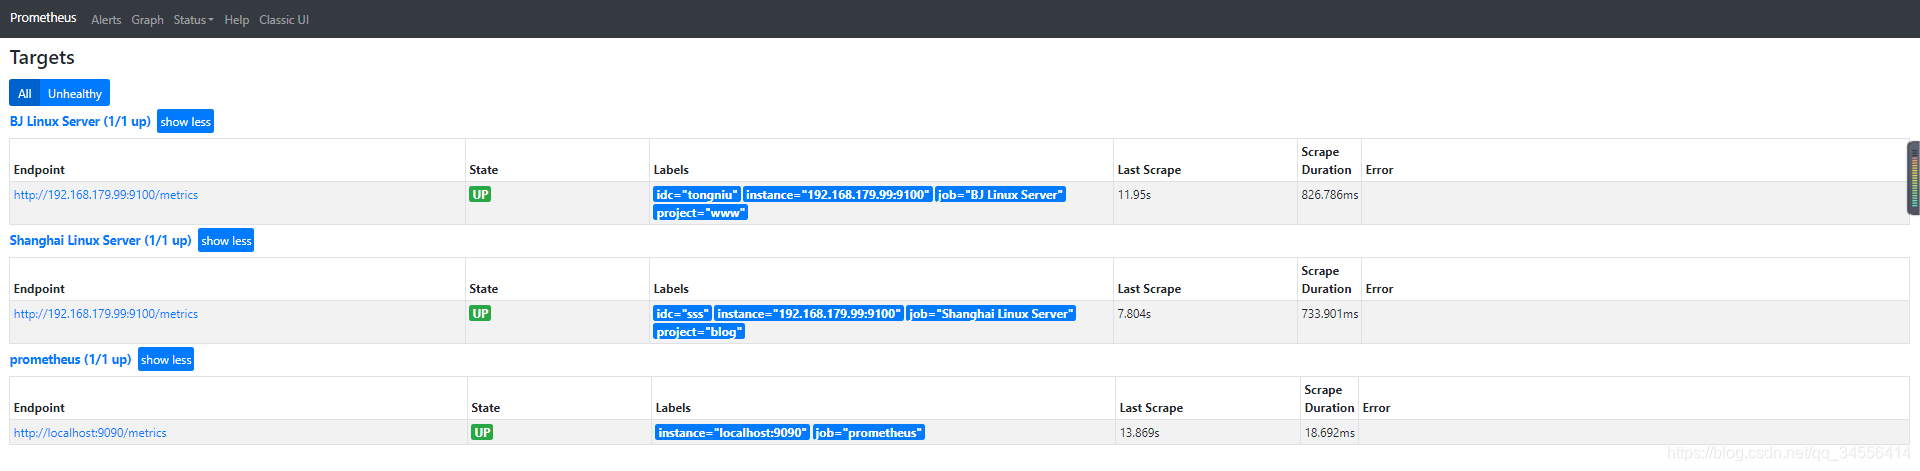Click the 13.869s last scrape value
Screen dimensions: 1920x471
(x=1140, y=433)
